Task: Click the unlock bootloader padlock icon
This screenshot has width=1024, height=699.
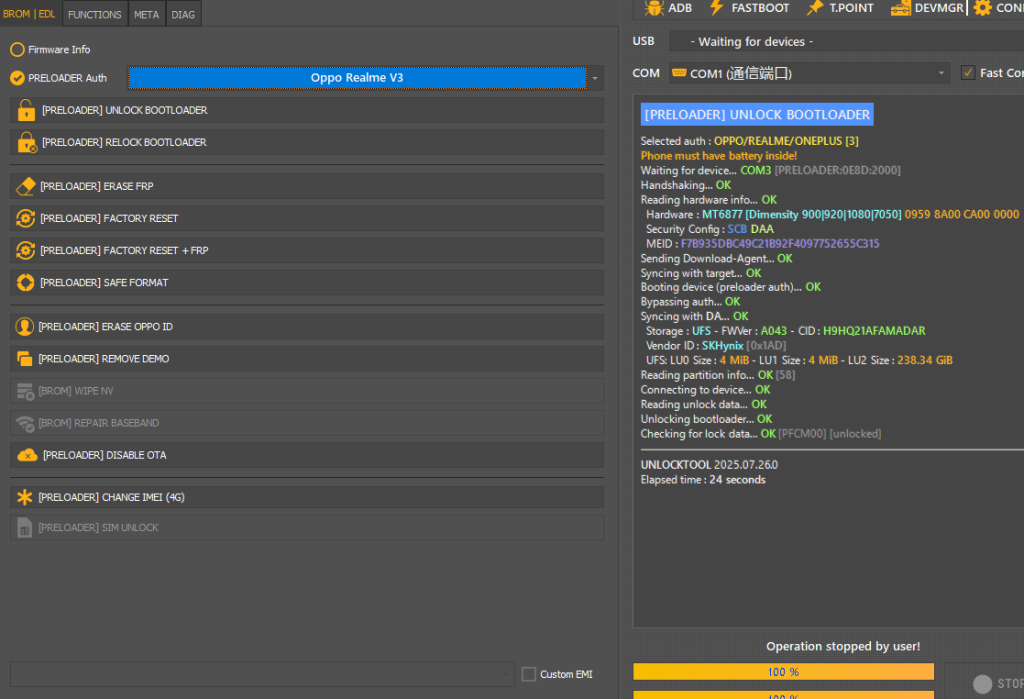Action: 26,110
